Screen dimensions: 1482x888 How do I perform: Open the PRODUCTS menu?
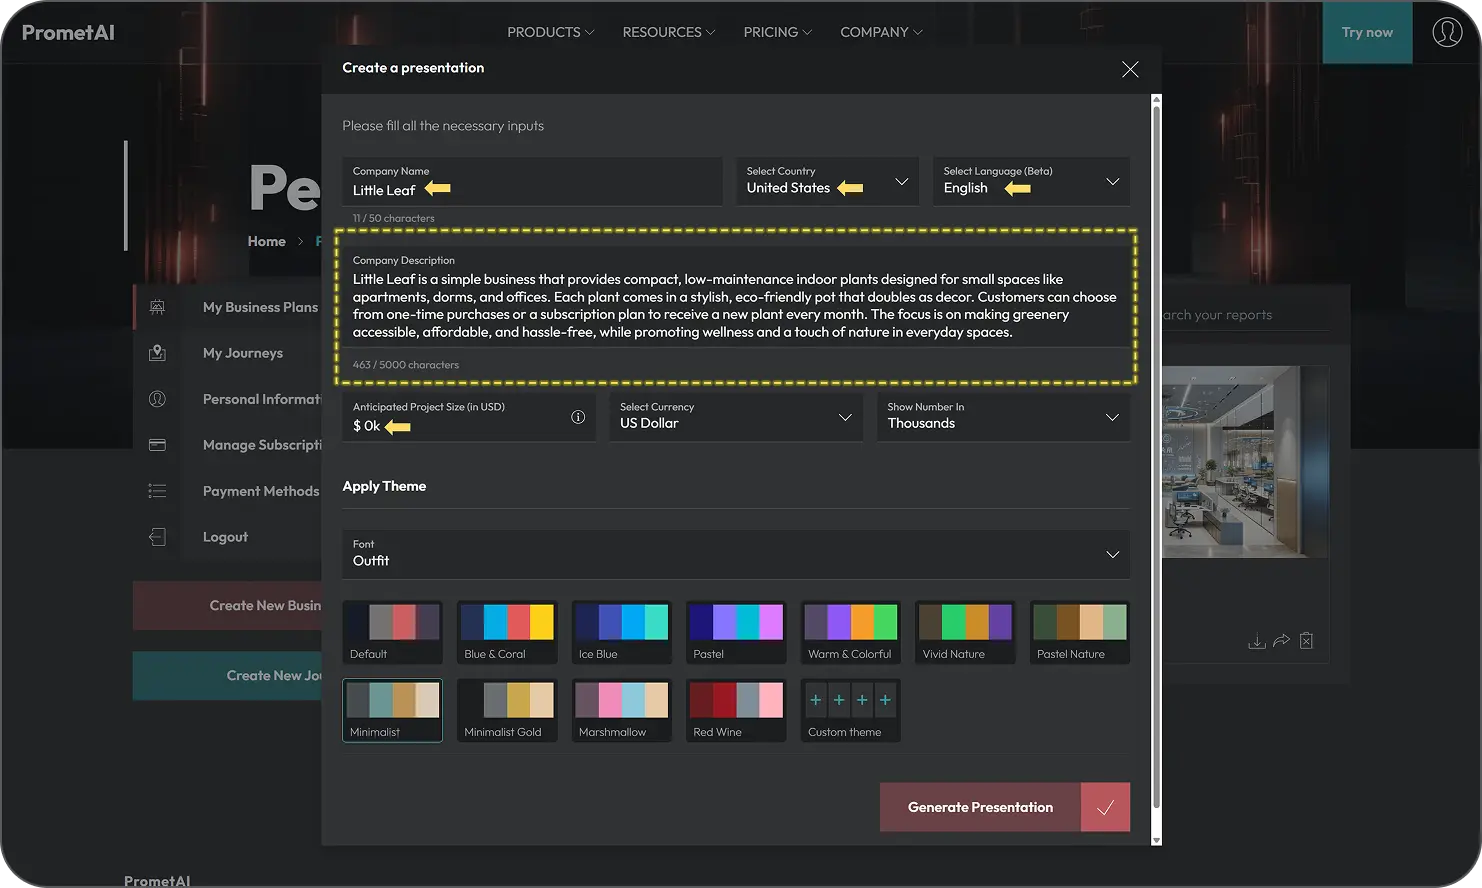point(550,32)
